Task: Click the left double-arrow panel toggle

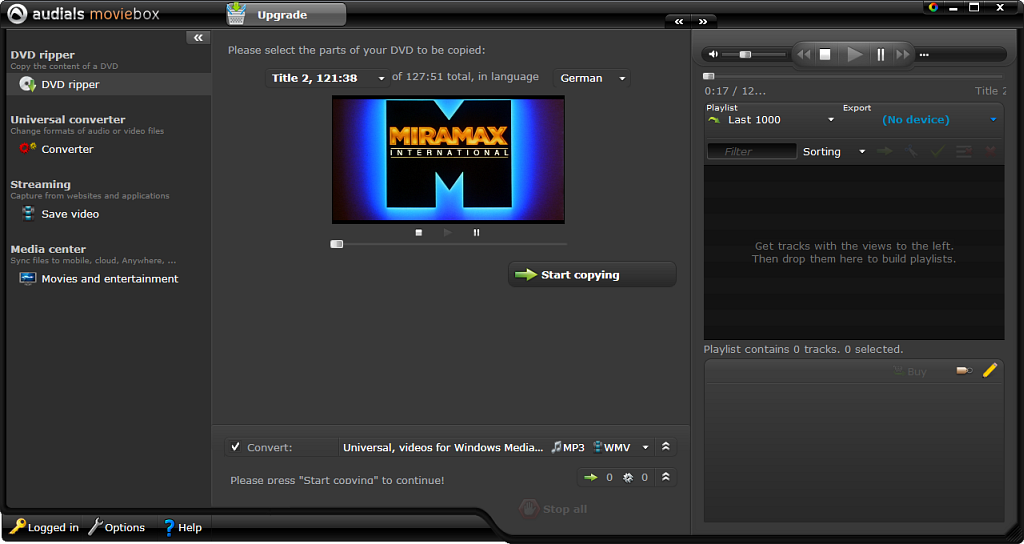Action: (679, 21)
